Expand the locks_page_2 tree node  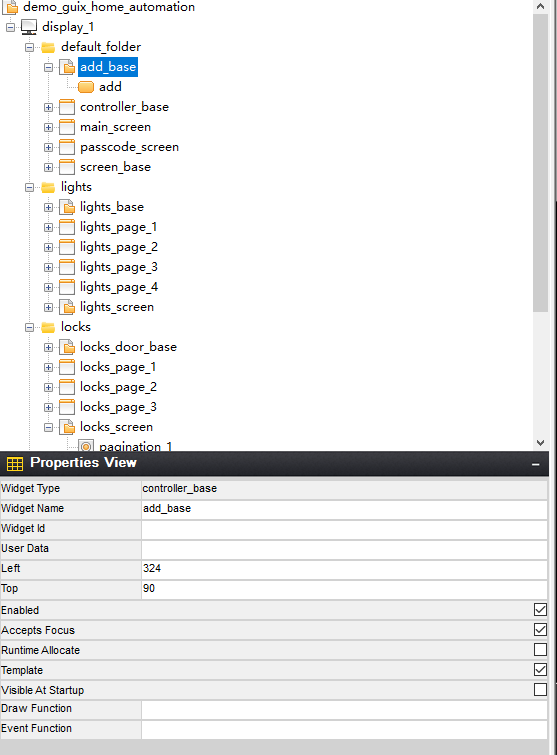(x=48, y=387)
